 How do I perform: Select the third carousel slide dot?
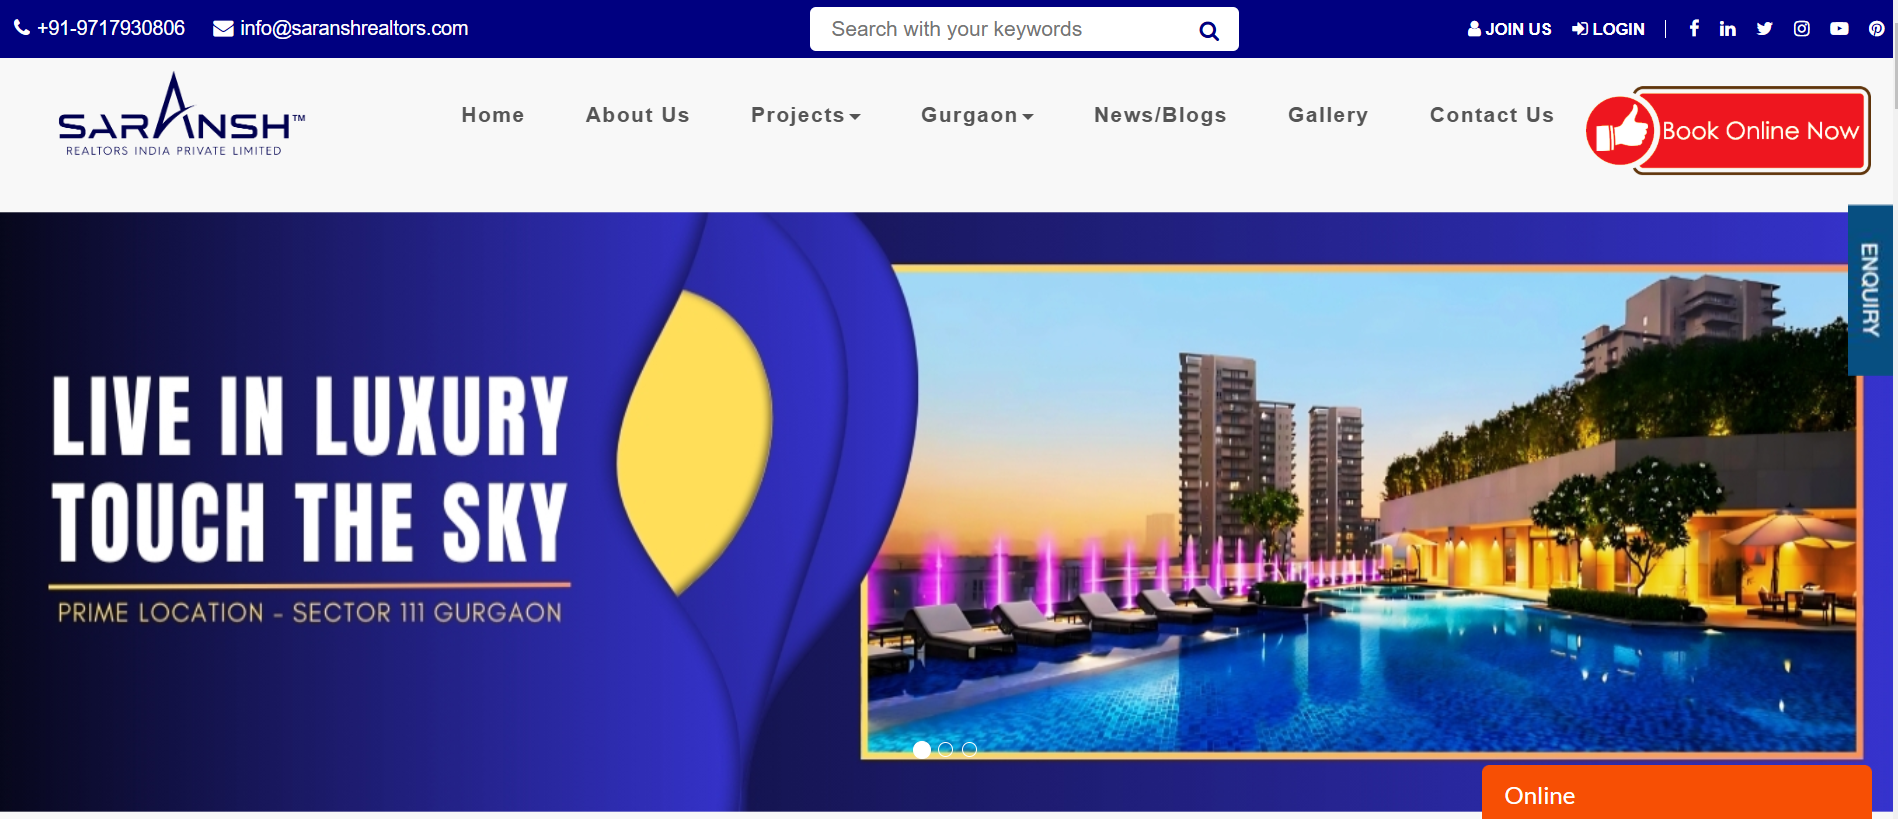(969, 749)
